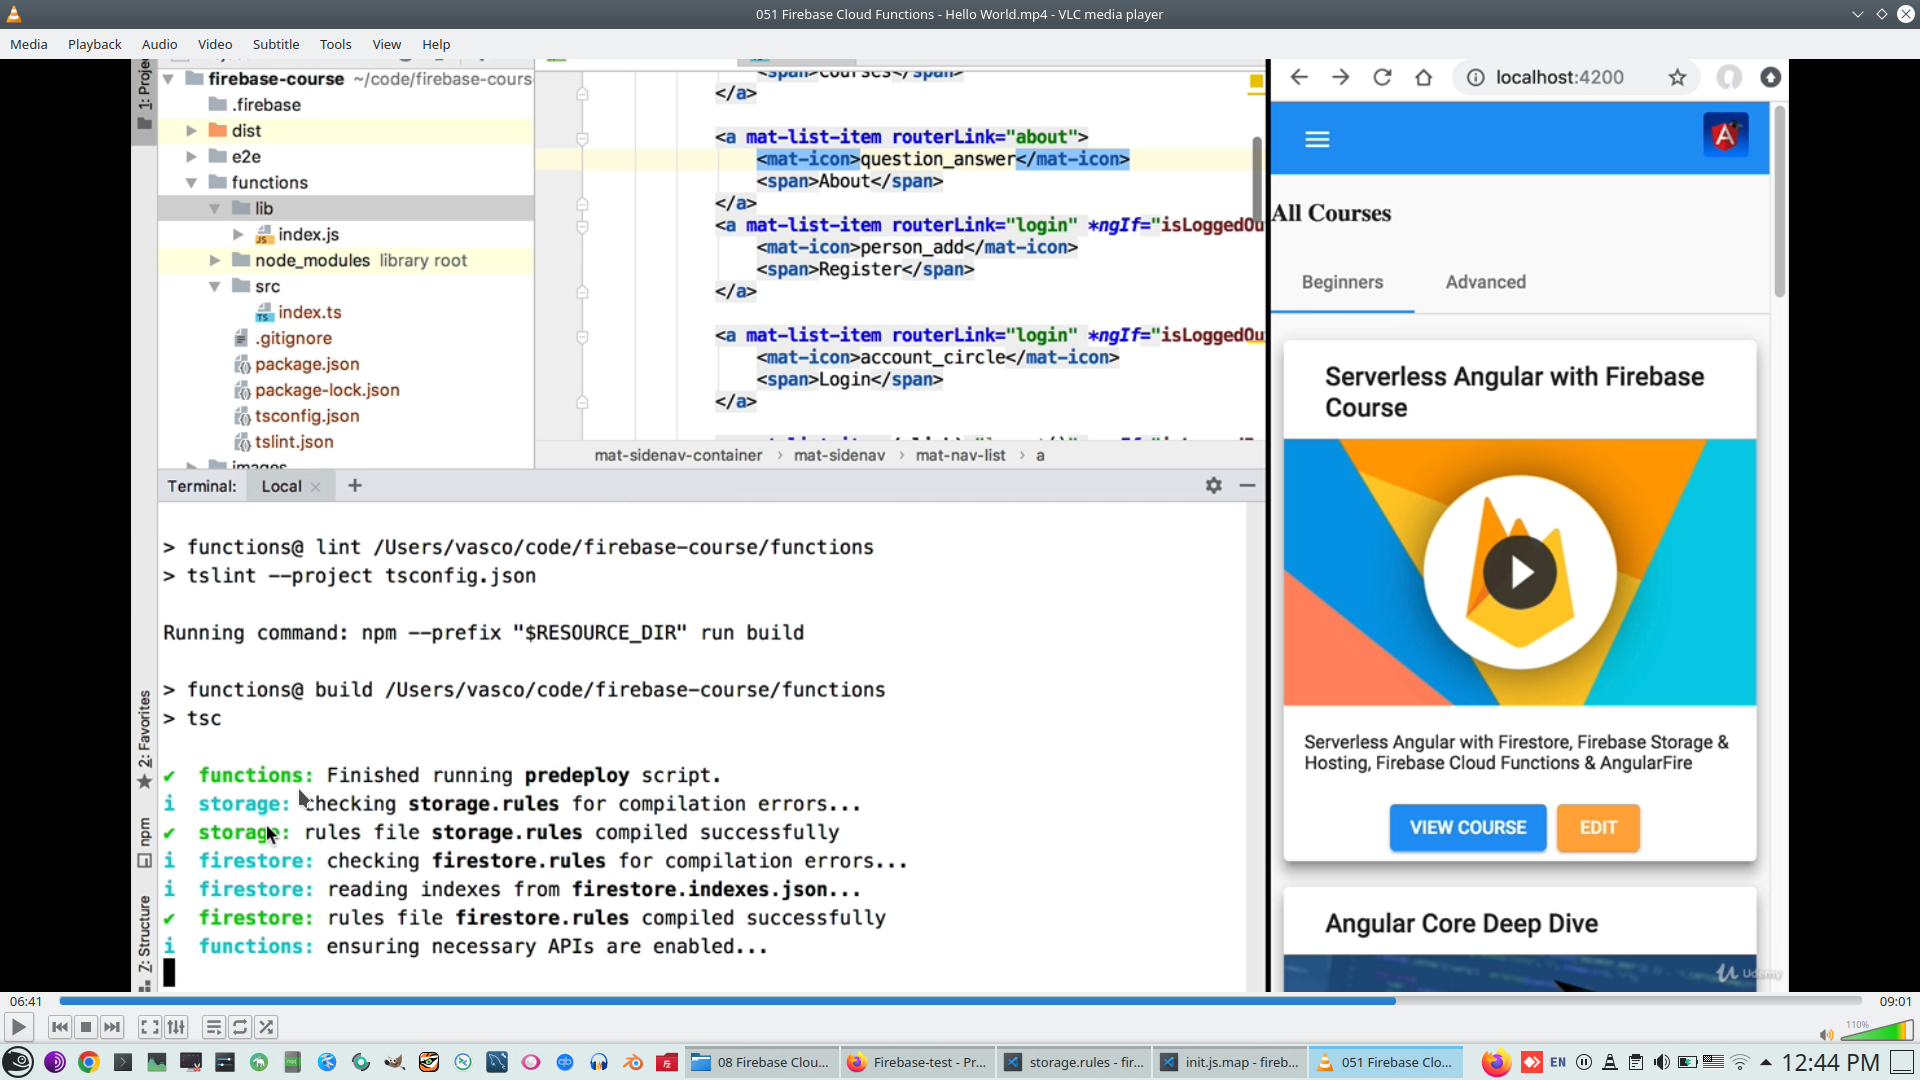Open the Subtitle menu
Screen dimensions: 1920x1080
(x=275, y=44)
